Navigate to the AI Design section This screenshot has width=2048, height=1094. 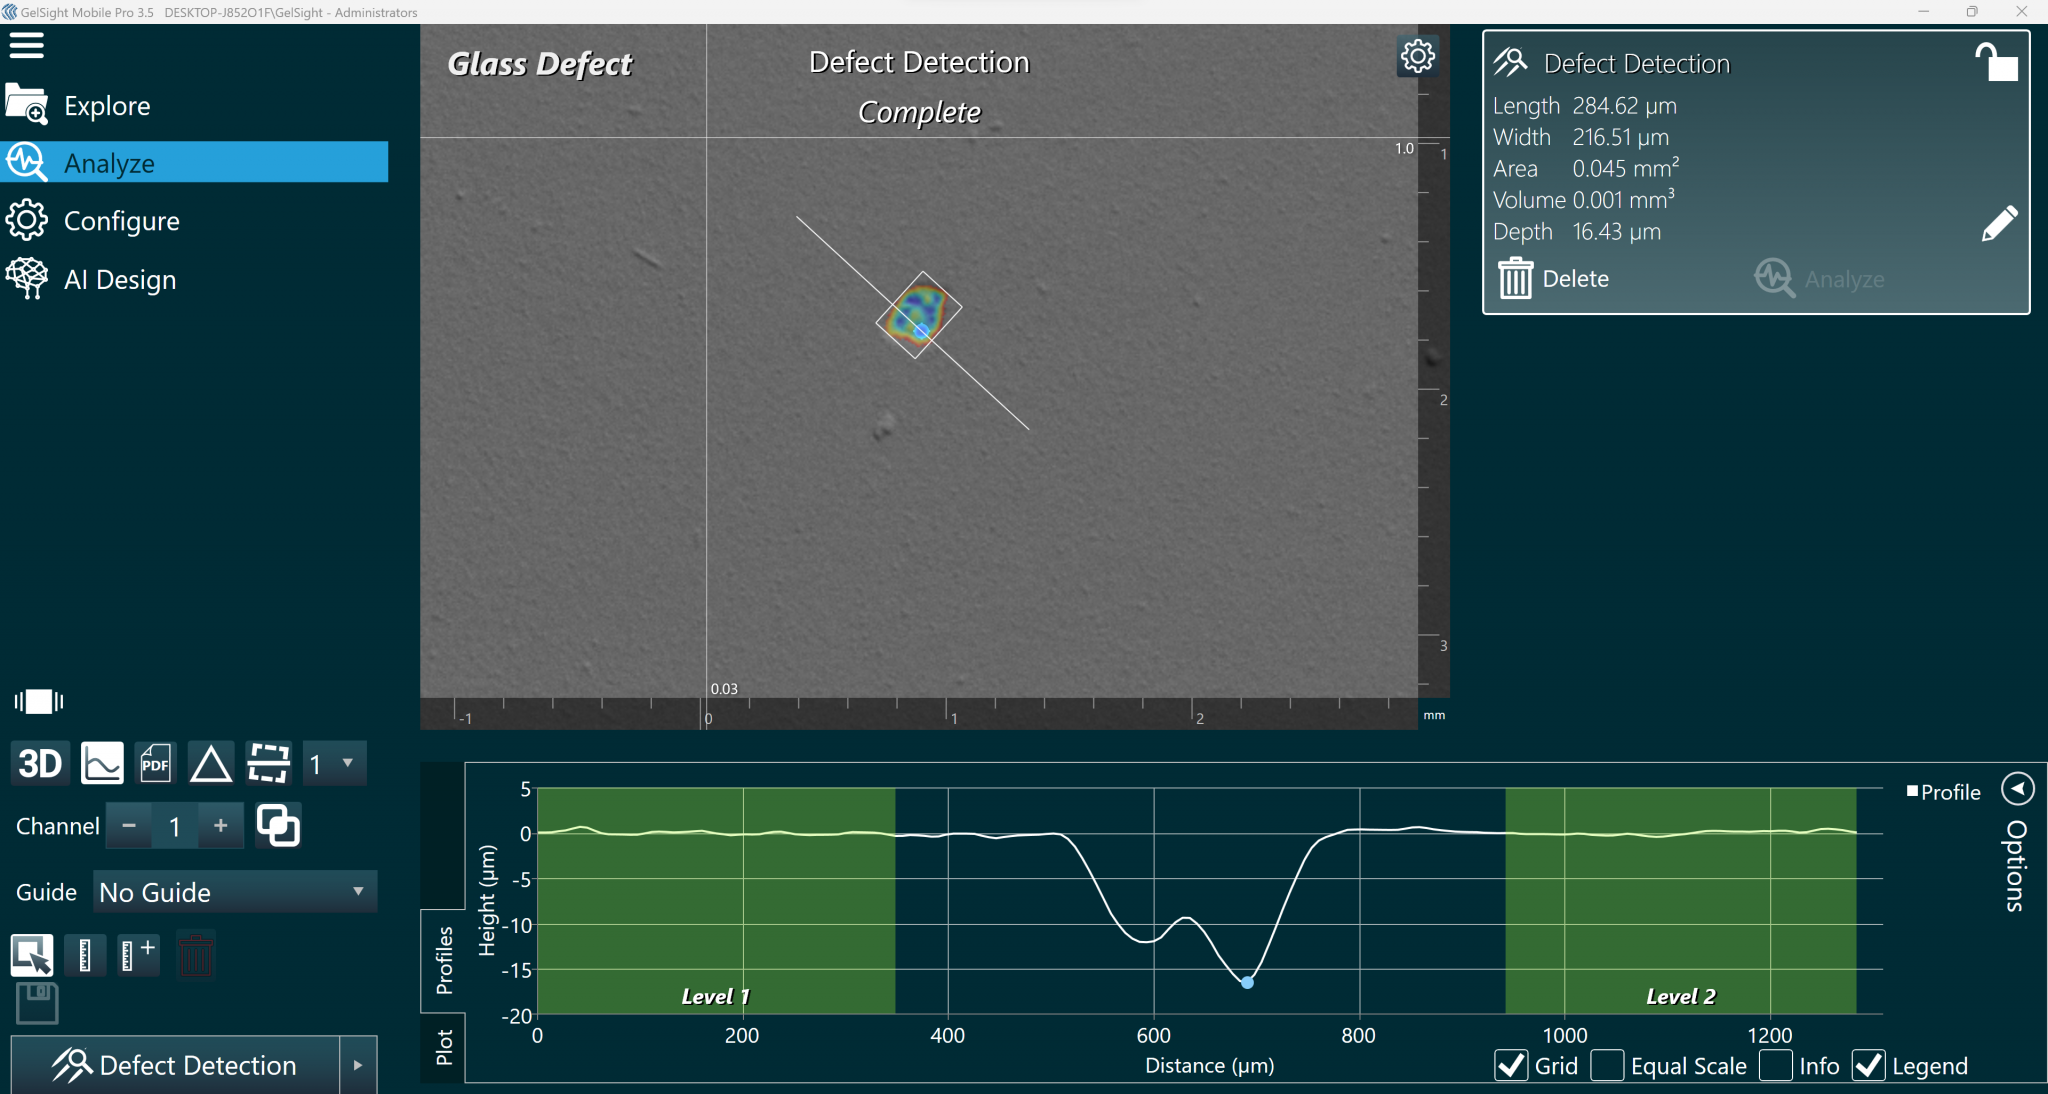120,279
